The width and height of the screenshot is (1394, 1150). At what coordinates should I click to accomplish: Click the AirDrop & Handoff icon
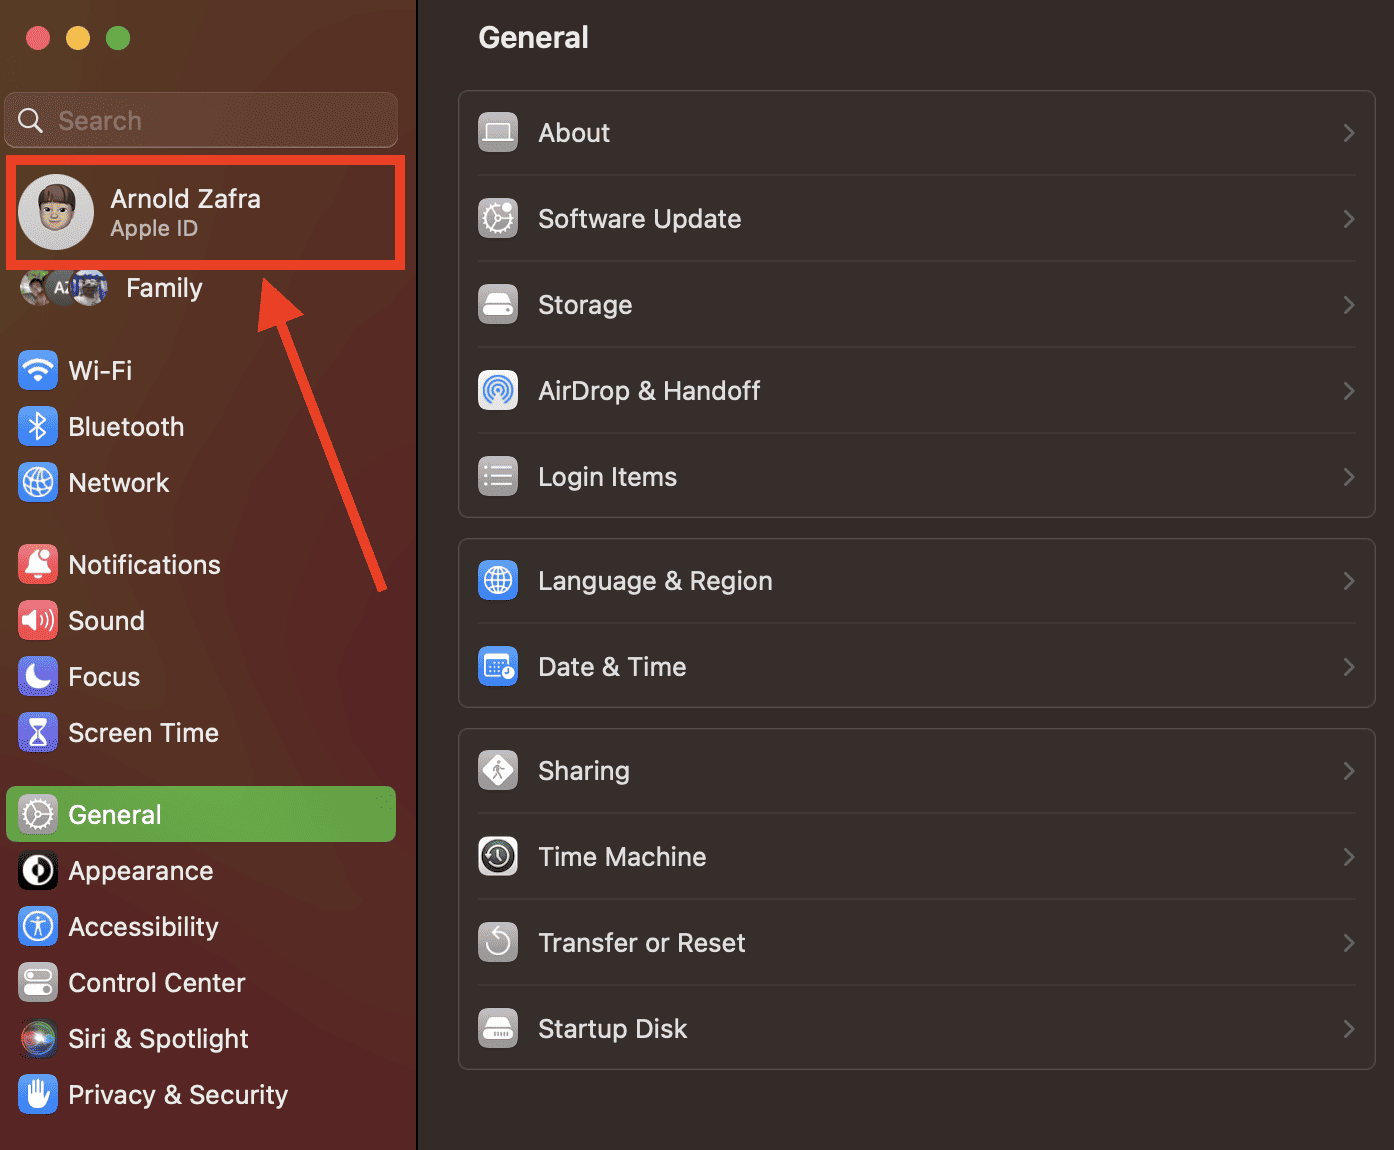pyautogui.click(x=498, y=391)
